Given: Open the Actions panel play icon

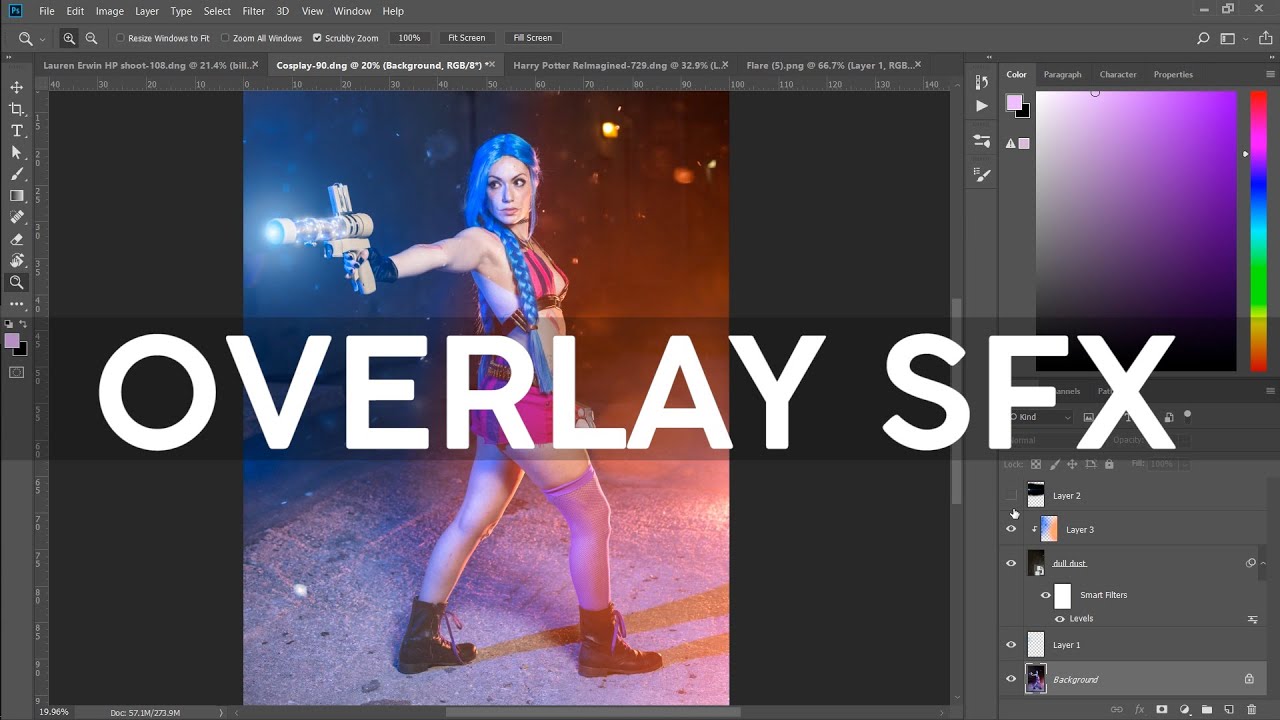Looking at the screenshot, I should click(982, 105).
